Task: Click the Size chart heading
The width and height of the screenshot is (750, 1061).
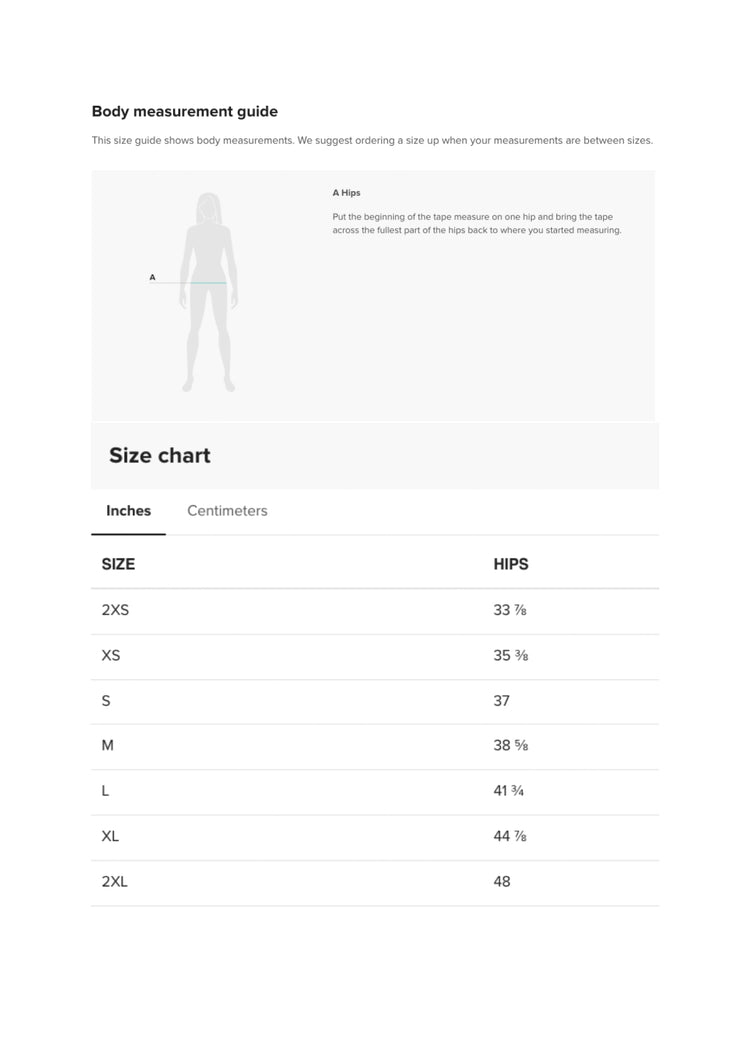Action: (x=160, y=455)
